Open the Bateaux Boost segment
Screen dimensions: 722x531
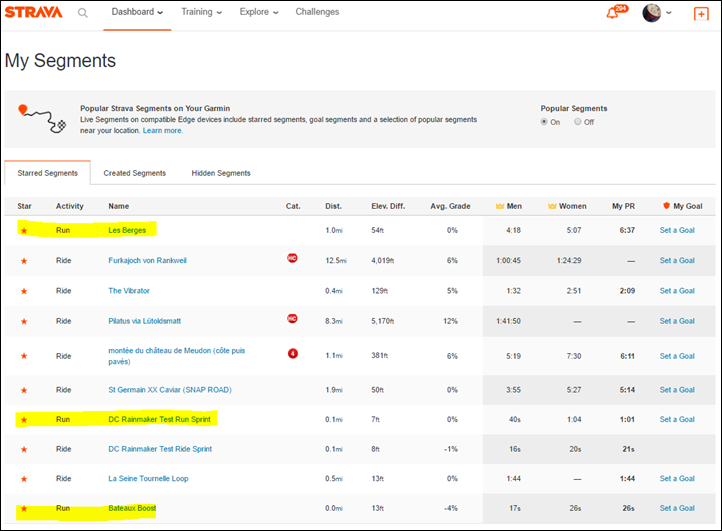(x=132, y=508)
